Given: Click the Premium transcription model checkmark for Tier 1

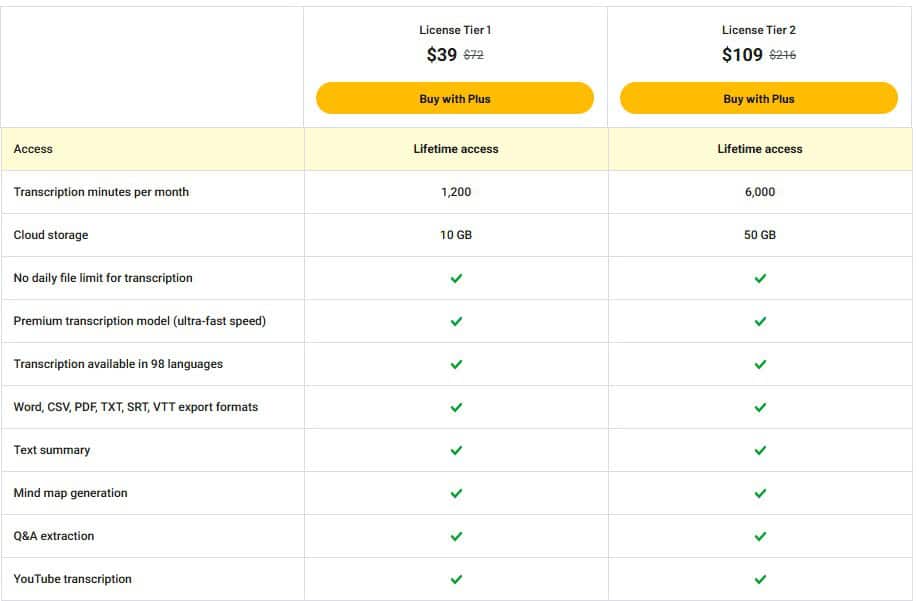Looking at the screenshot, I should [x=456, y=321].
